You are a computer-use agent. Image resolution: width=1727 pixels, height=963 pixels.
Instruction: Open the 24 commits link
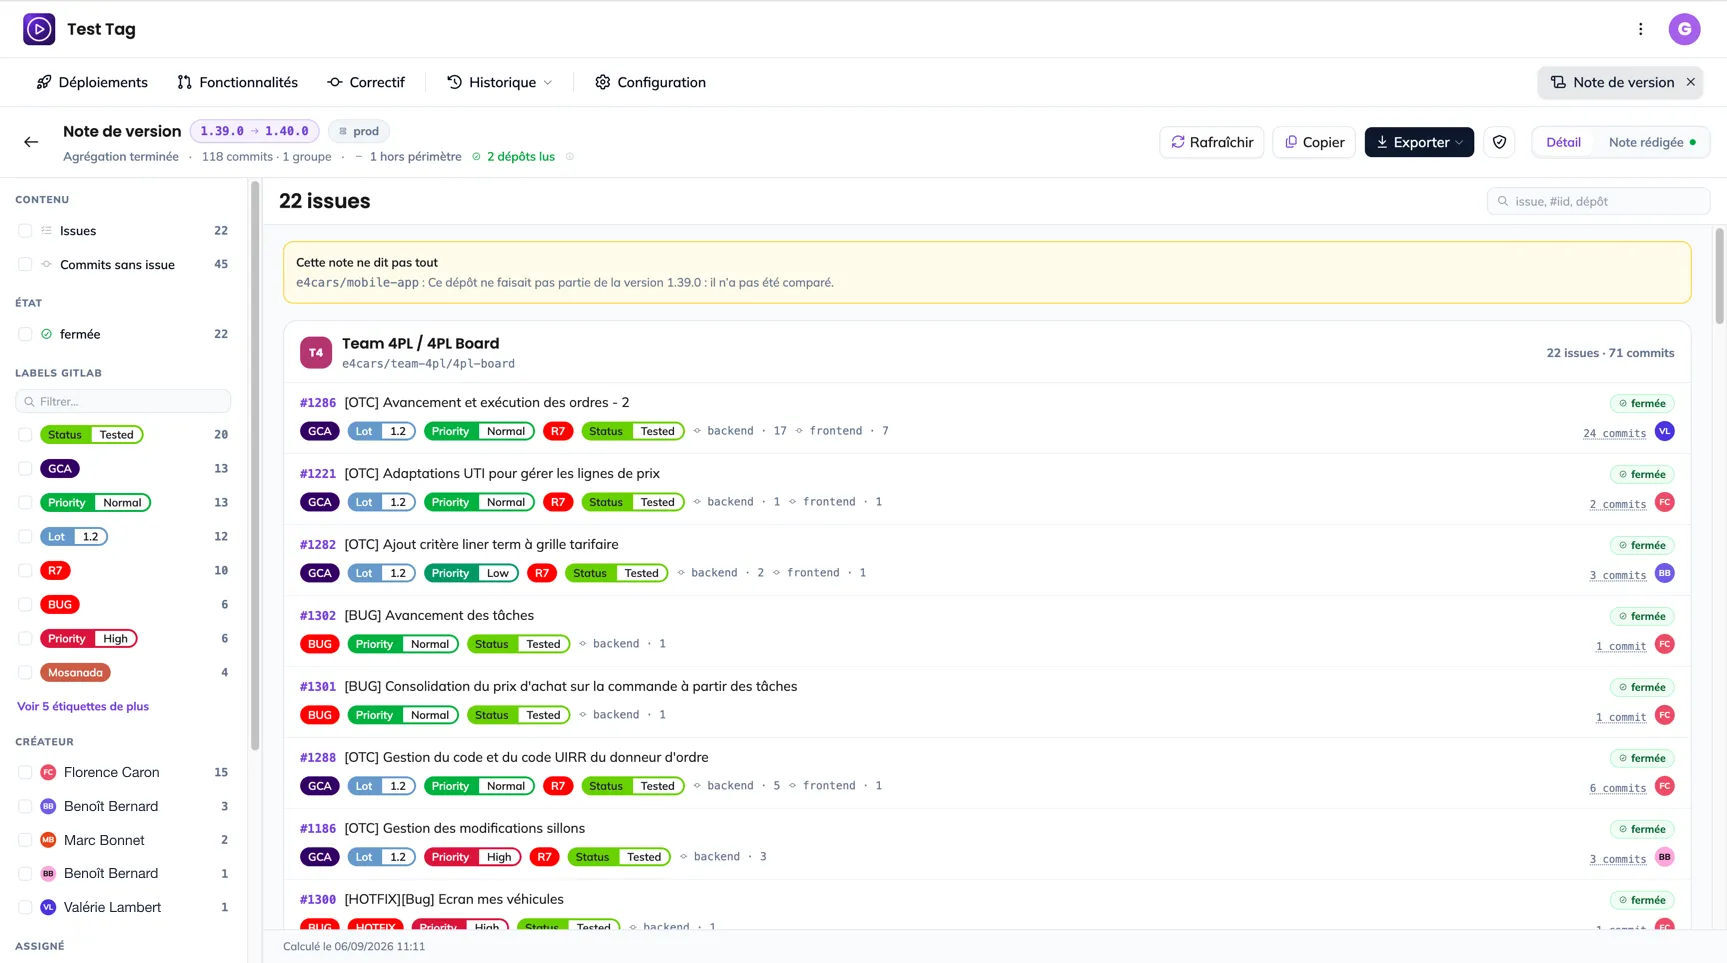pyautogui.click(x=1614, y=433)
